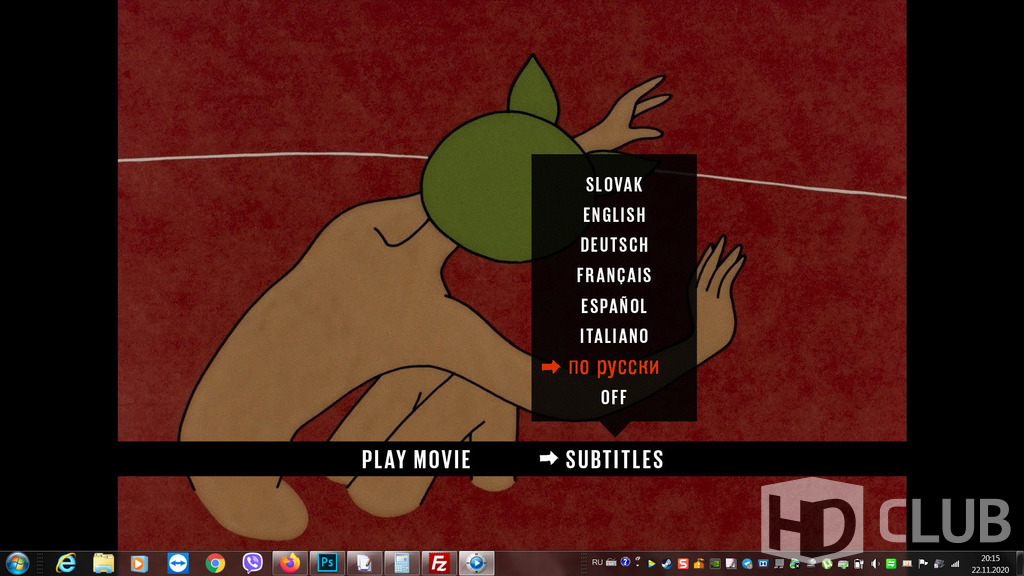Switch to the notepad document taskbar app
This screenshot has width=1024, height=576.
tap(364, 563)
